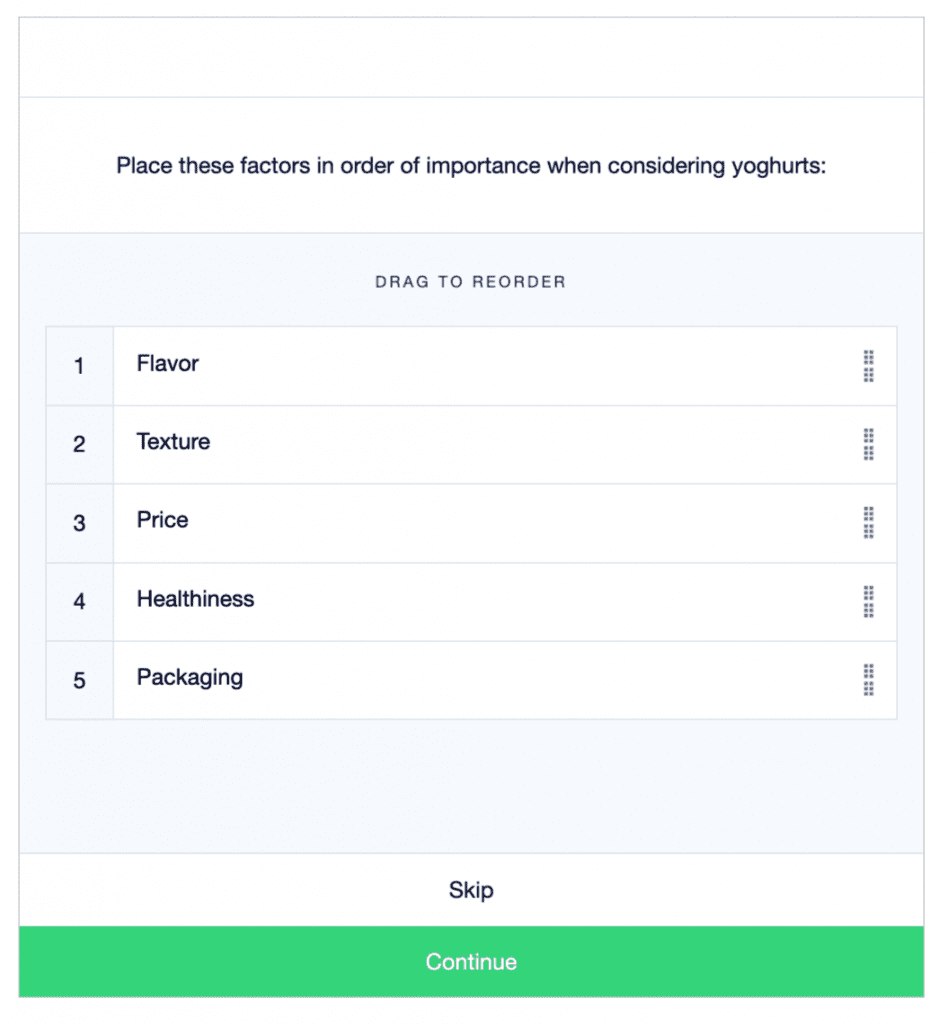
Task: Select the Flavor list item
Action: pyautogui.click(x=400, y=364)
